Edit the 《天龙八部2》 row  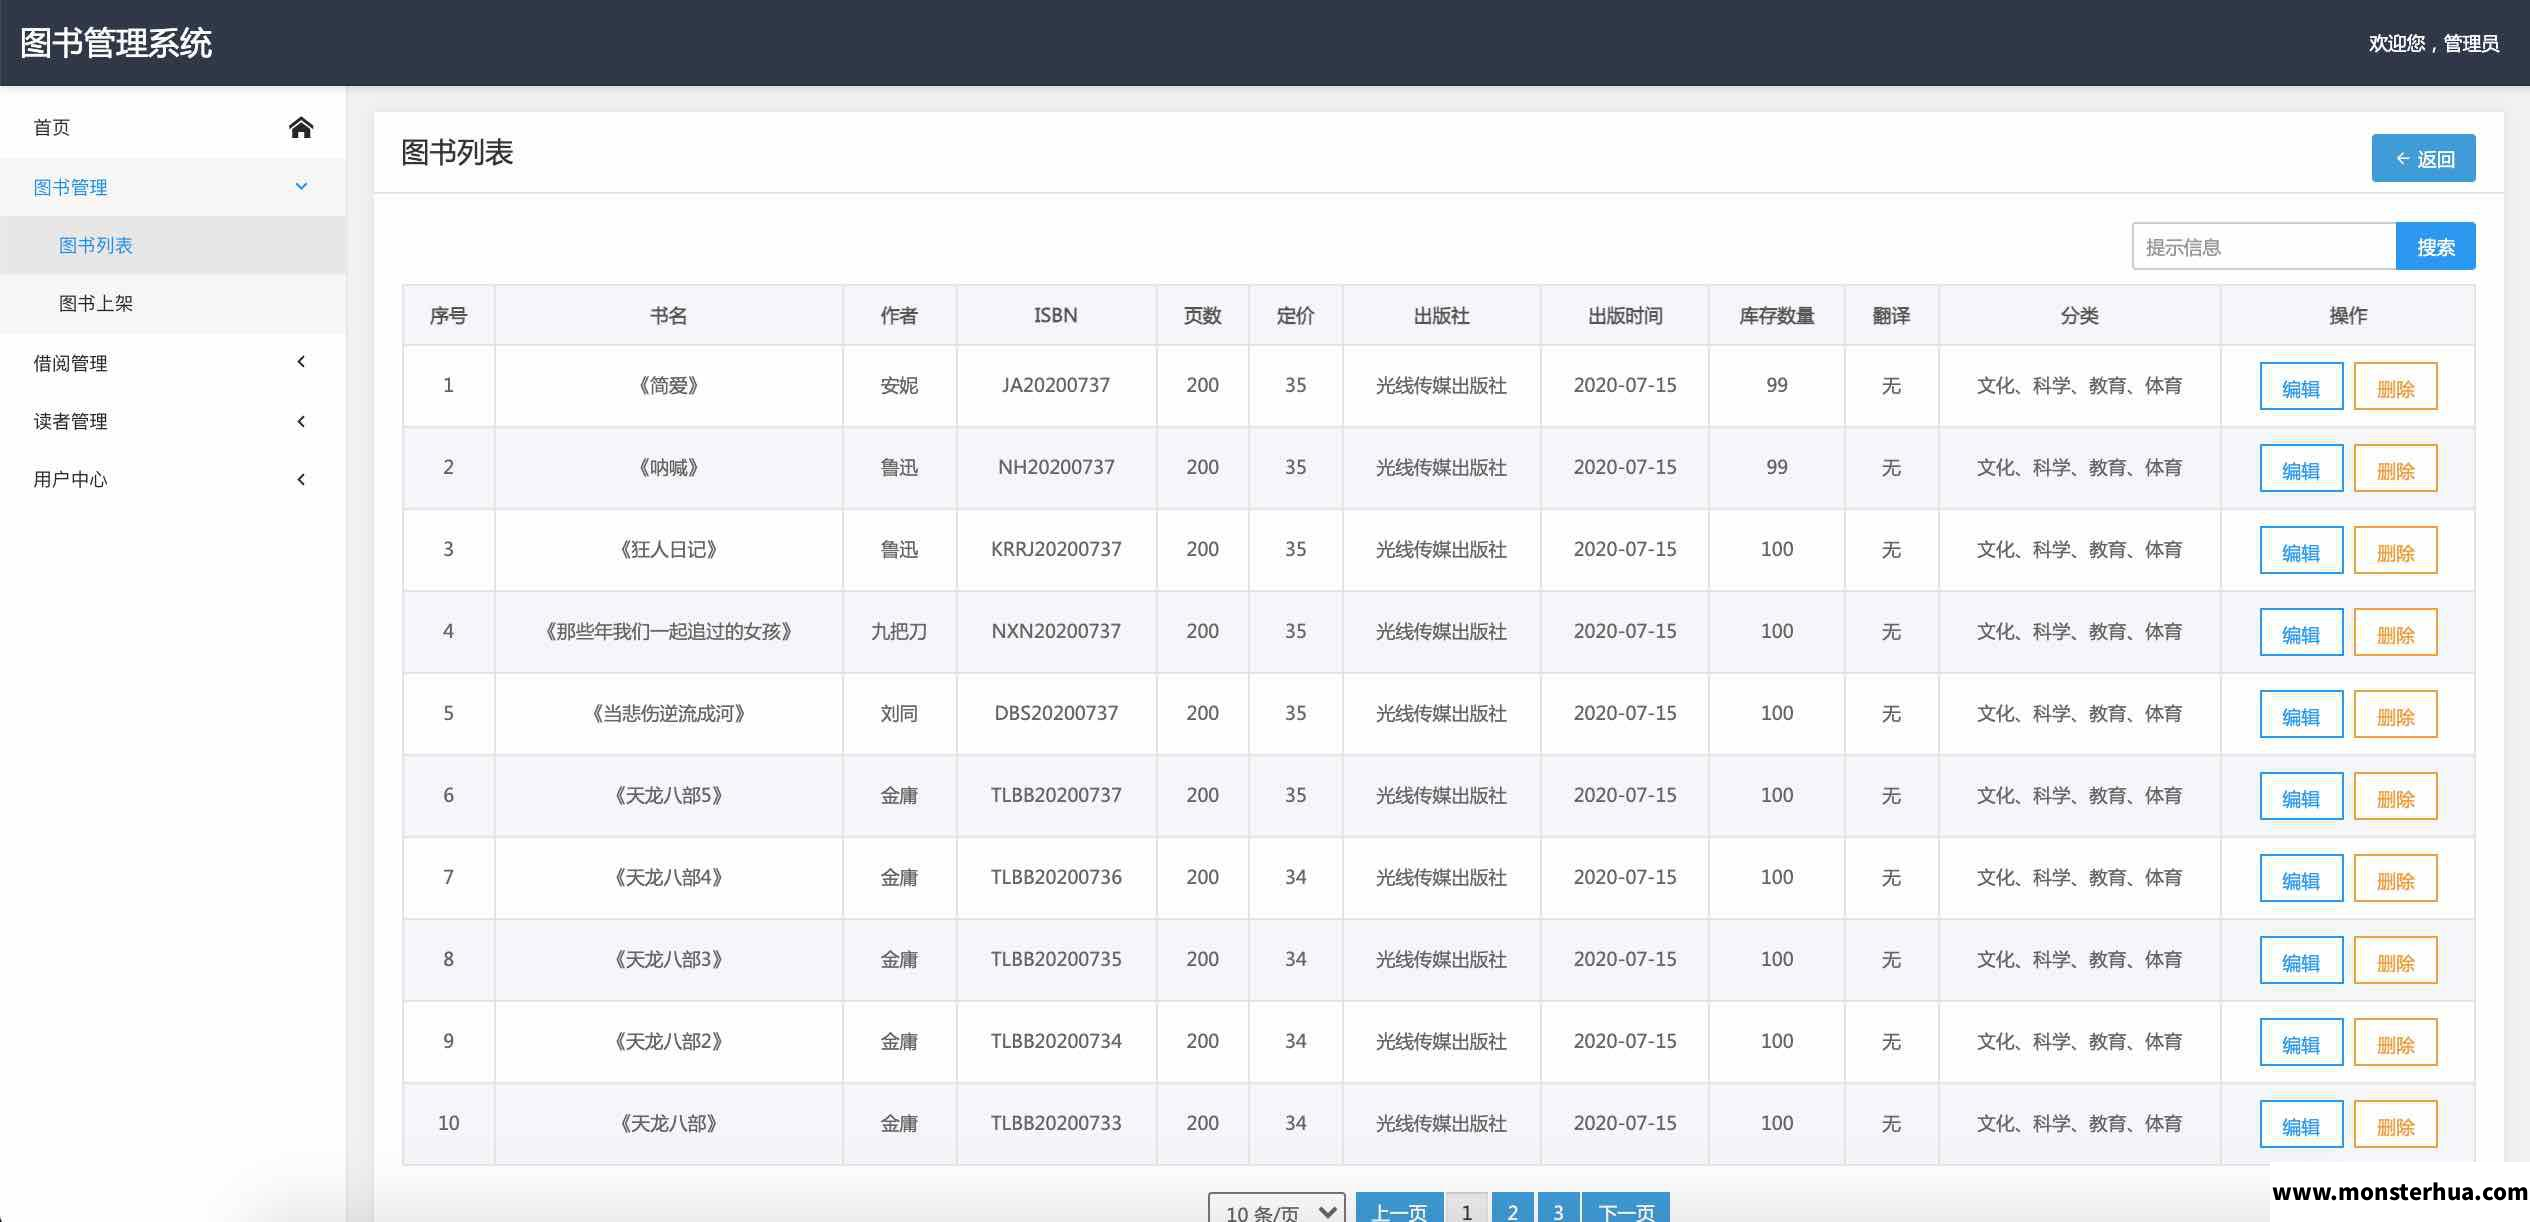click(2301, 1042)
